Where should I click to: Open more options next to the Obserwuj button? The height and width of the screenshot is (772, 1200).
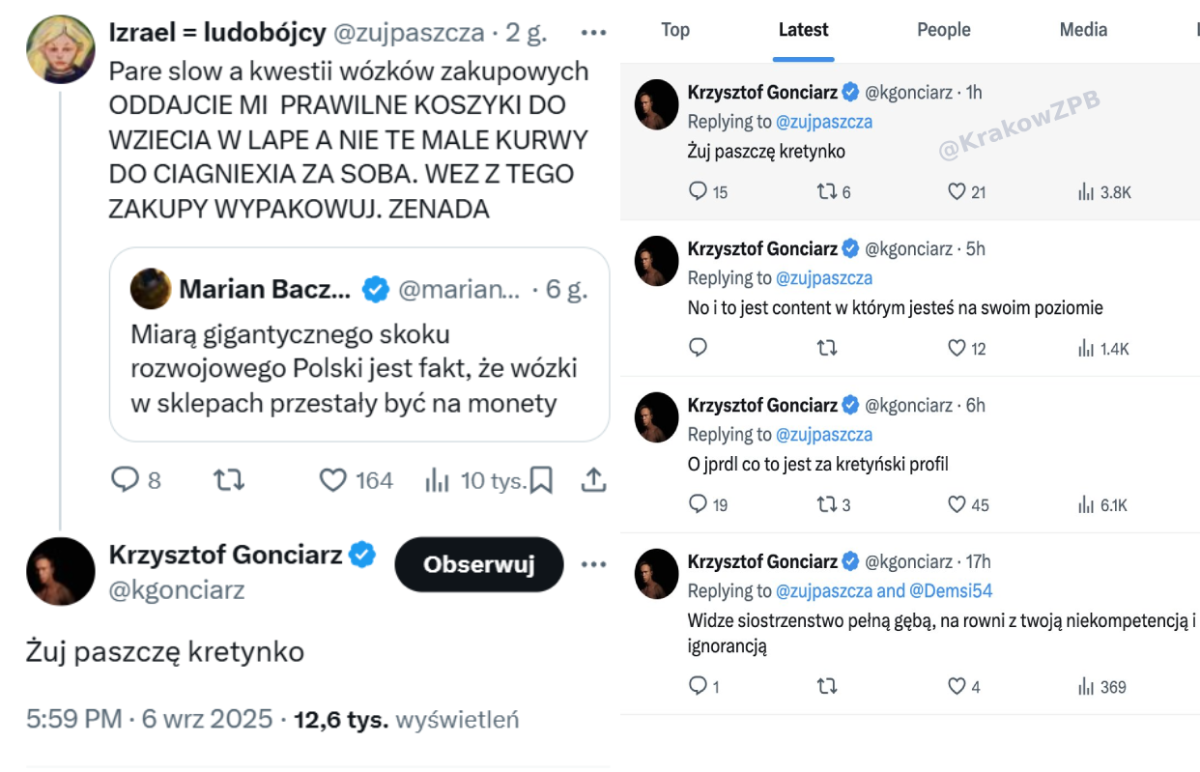point(594,565)
